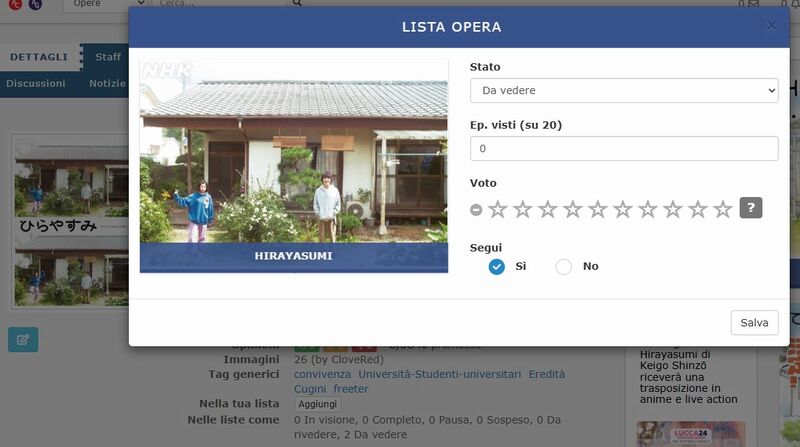Viewport: 800px width, 447px height.
Task: Select the Sì radio under Segui
Action: click(497, 266)
